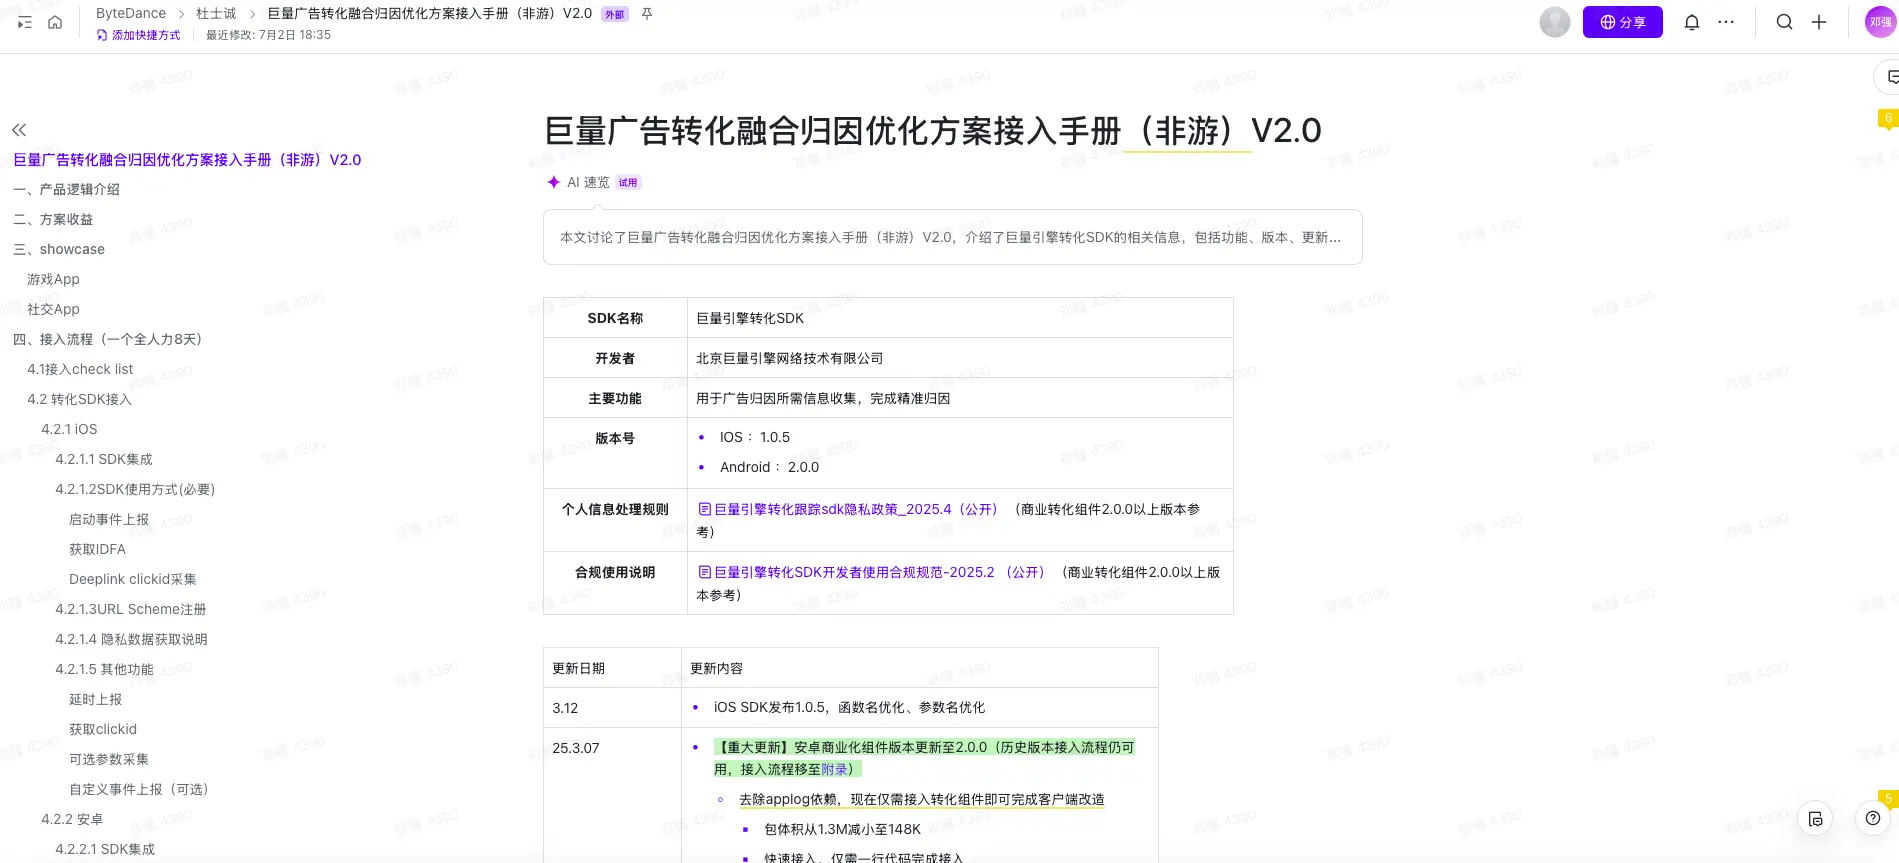The width and height of the screenshot is (1899, 863).
Task: Jump to 自定义事件上报（可选） in outline
Action: [x=139, y=789]
